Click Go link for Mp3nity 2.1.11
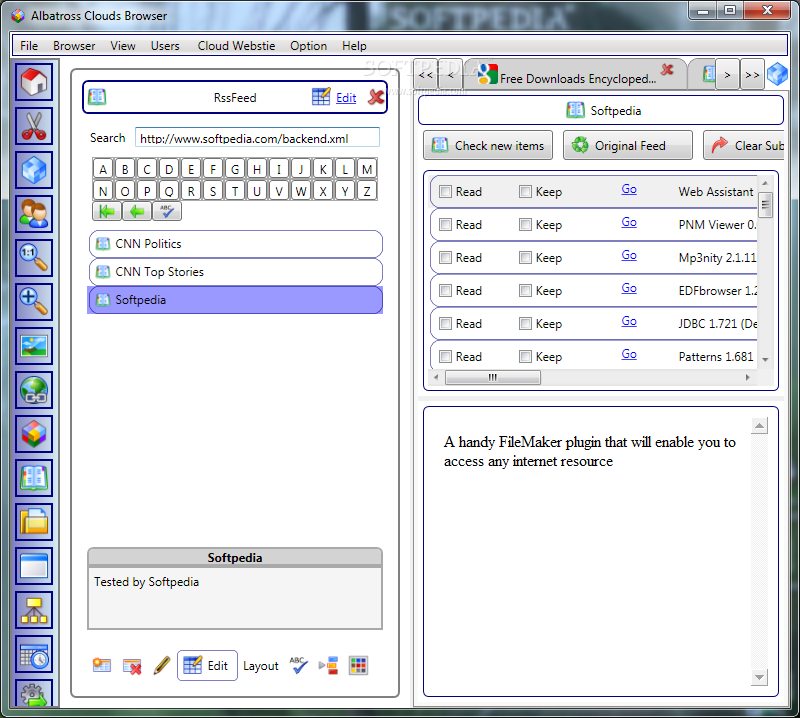Screen dimensions: 800x718 click(x=629, y=255)
